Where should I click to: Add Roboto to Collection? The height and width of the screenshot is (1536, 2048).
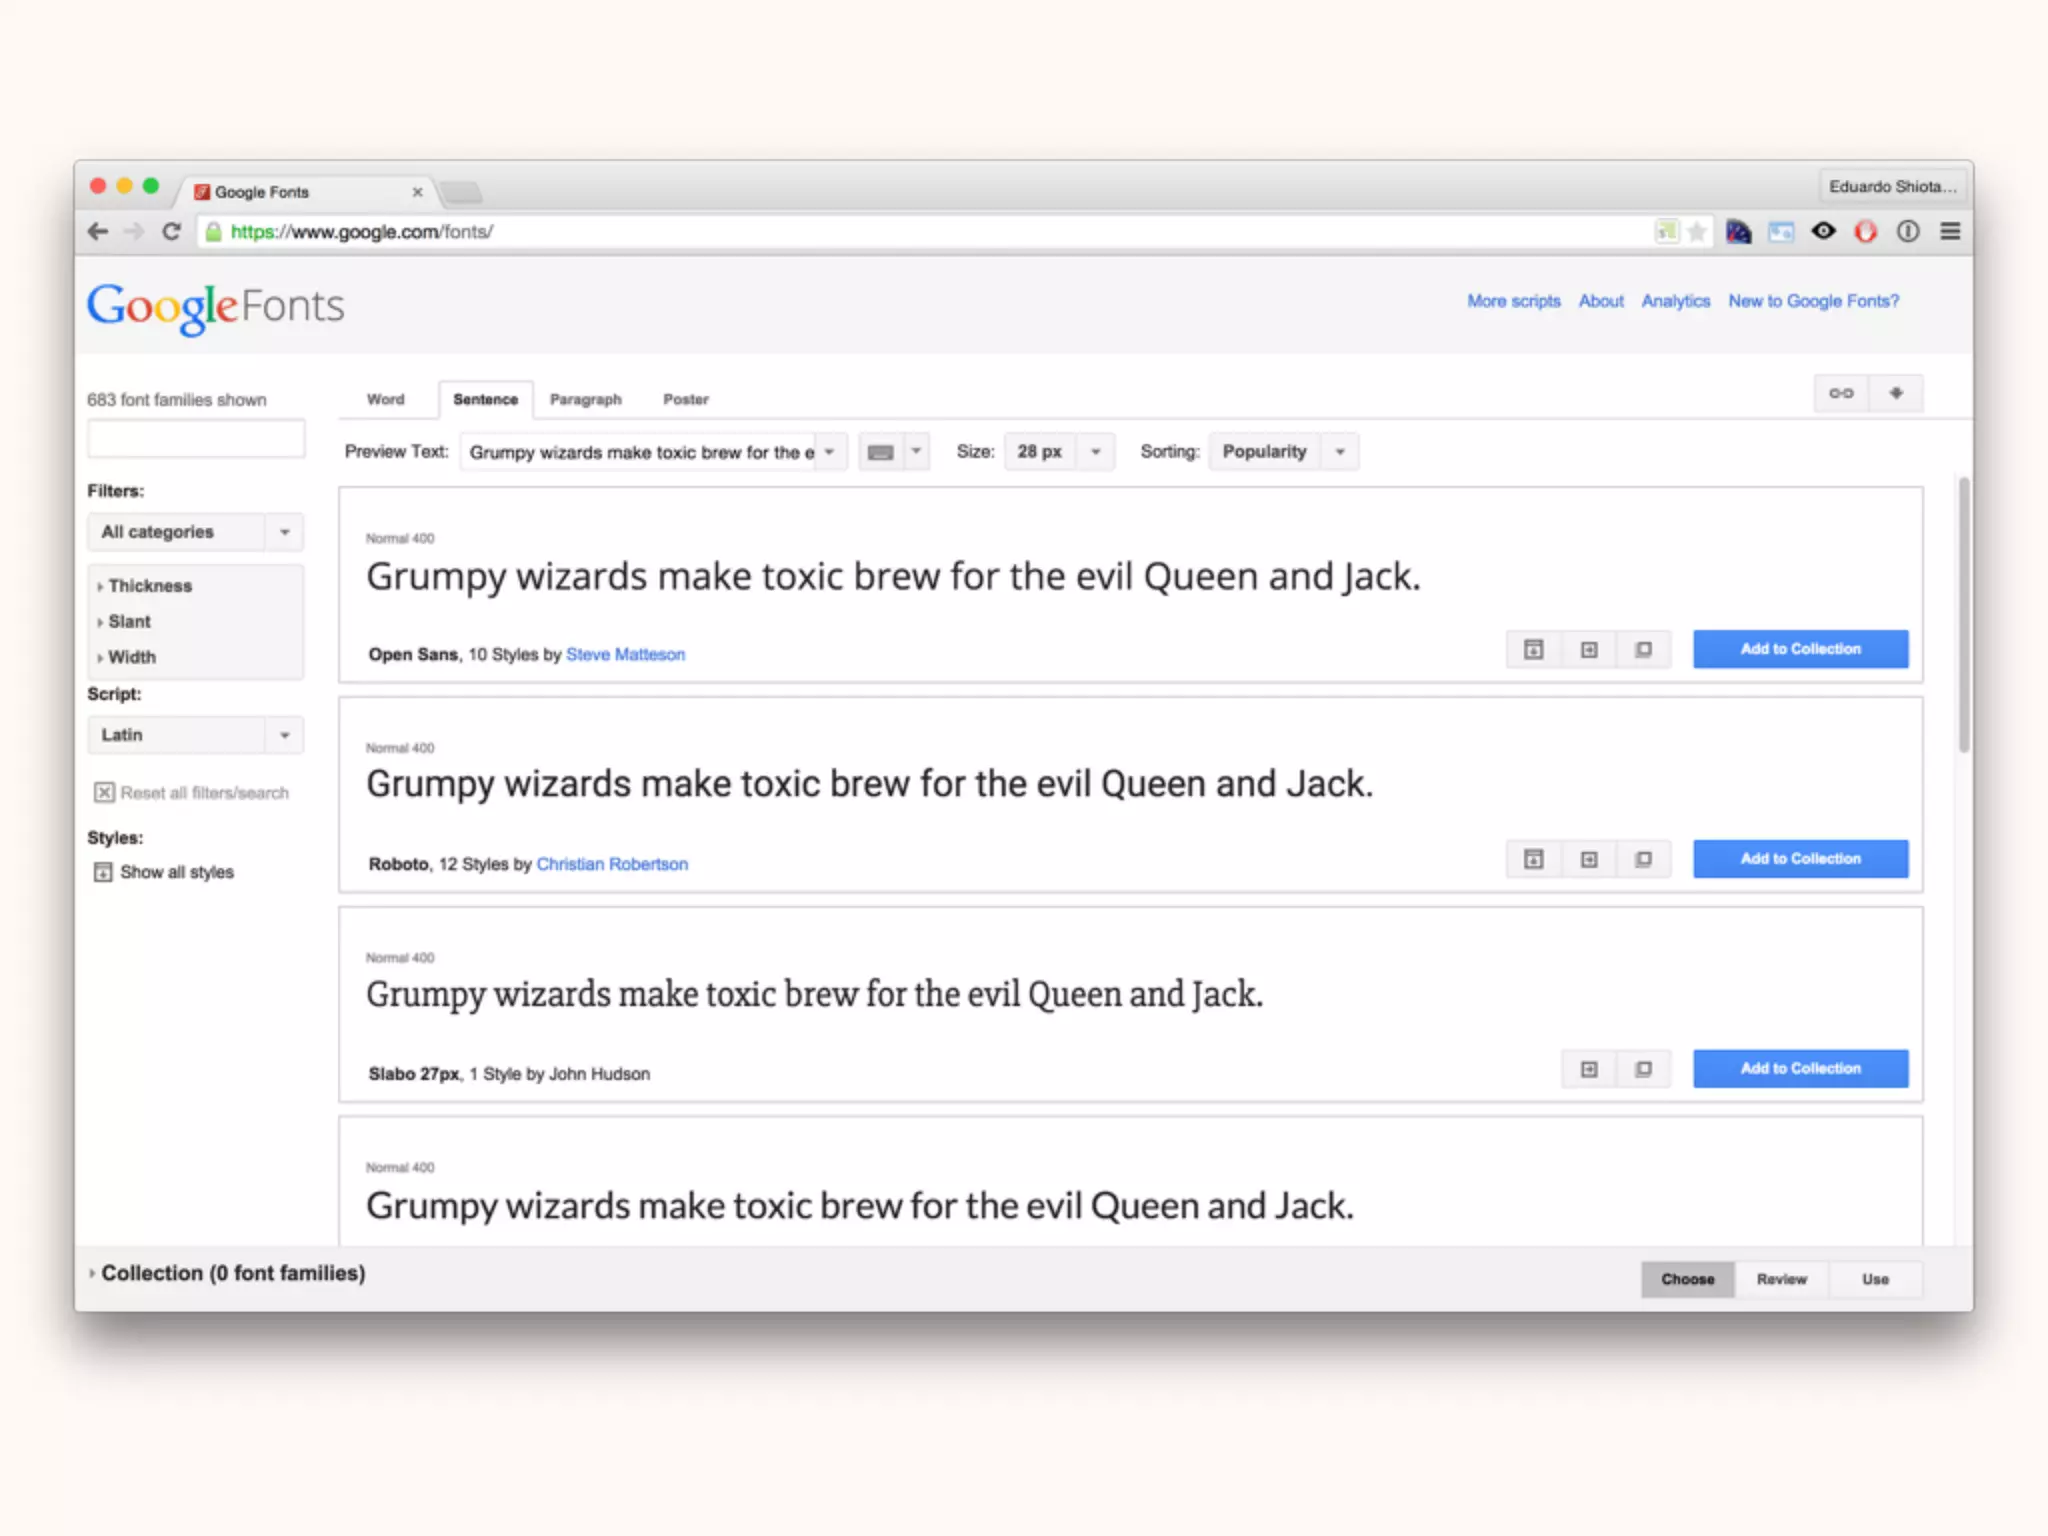pos(1800,859)
